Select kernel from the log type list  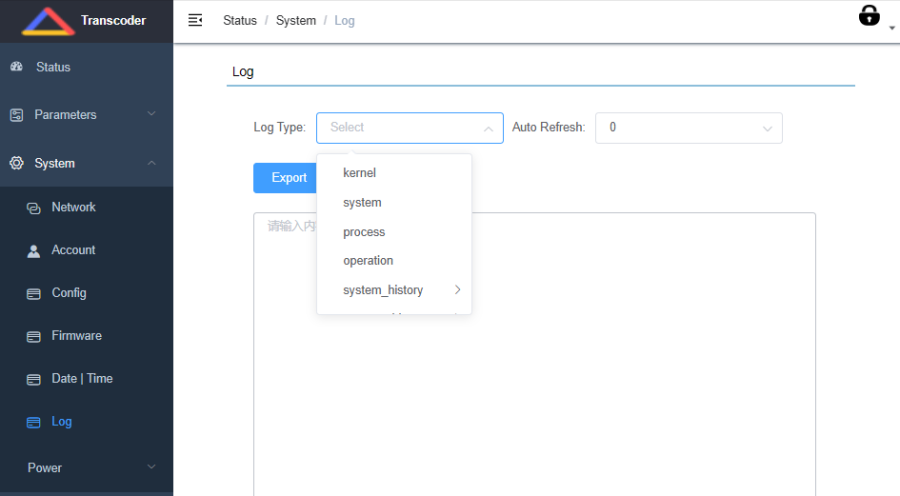point(359,173)
